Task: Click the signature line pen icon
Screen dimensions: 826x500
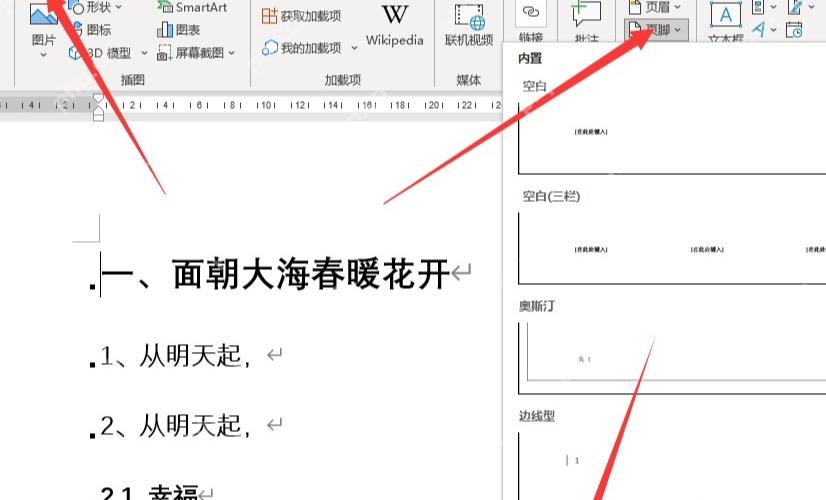Action: pos(795,7)
